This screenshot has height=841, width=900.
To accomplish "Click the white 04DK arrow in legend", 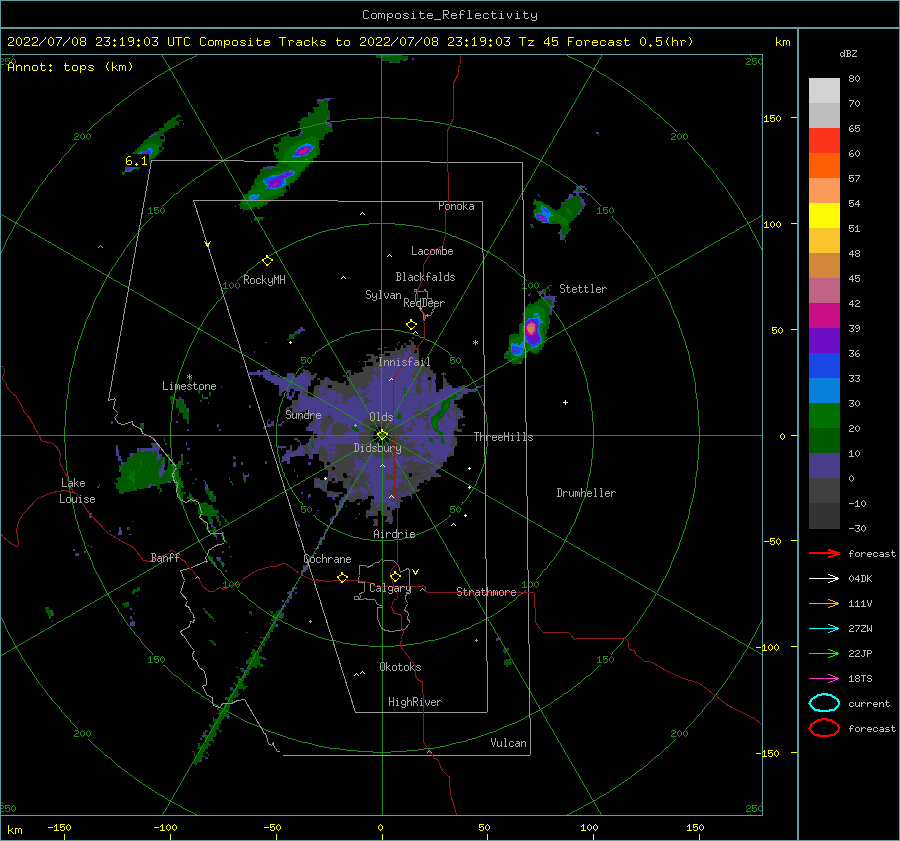I will pos(824,578).
